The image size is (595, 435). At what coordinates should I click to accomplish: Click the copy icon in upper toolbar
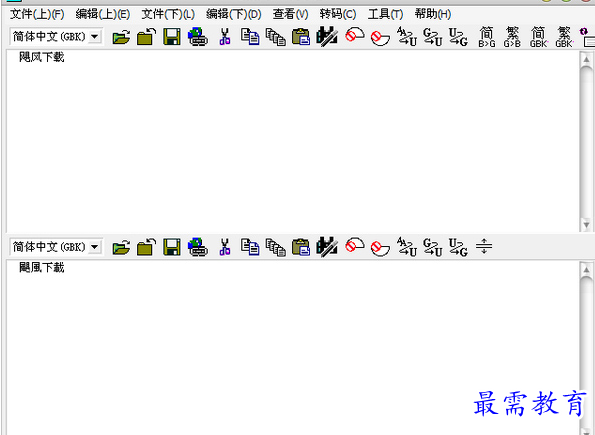pyautogui.click(x=250, y=37)
